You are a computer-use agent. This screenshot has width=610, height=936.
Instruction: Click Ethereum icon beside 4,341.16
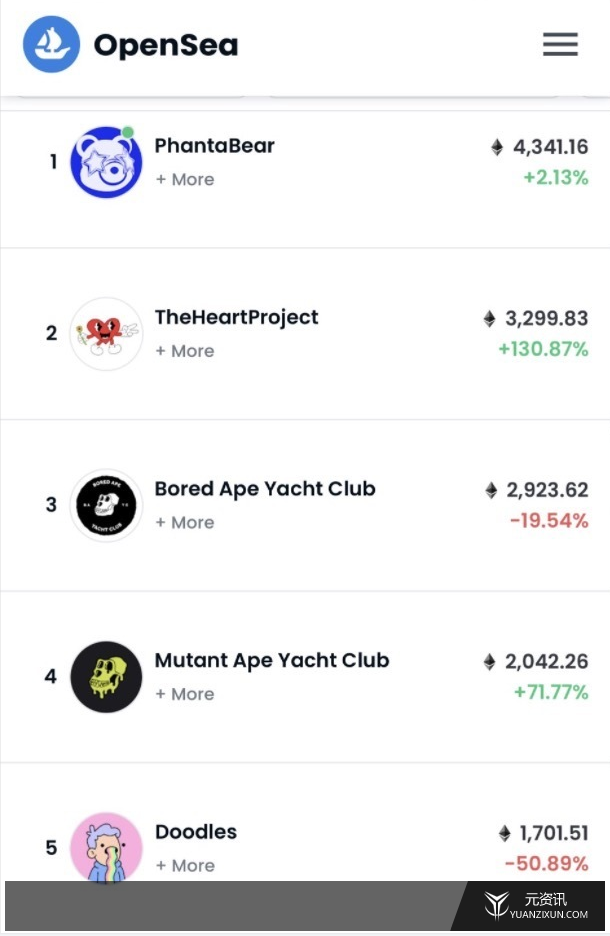pyautogui.click(x=497, y=147)
